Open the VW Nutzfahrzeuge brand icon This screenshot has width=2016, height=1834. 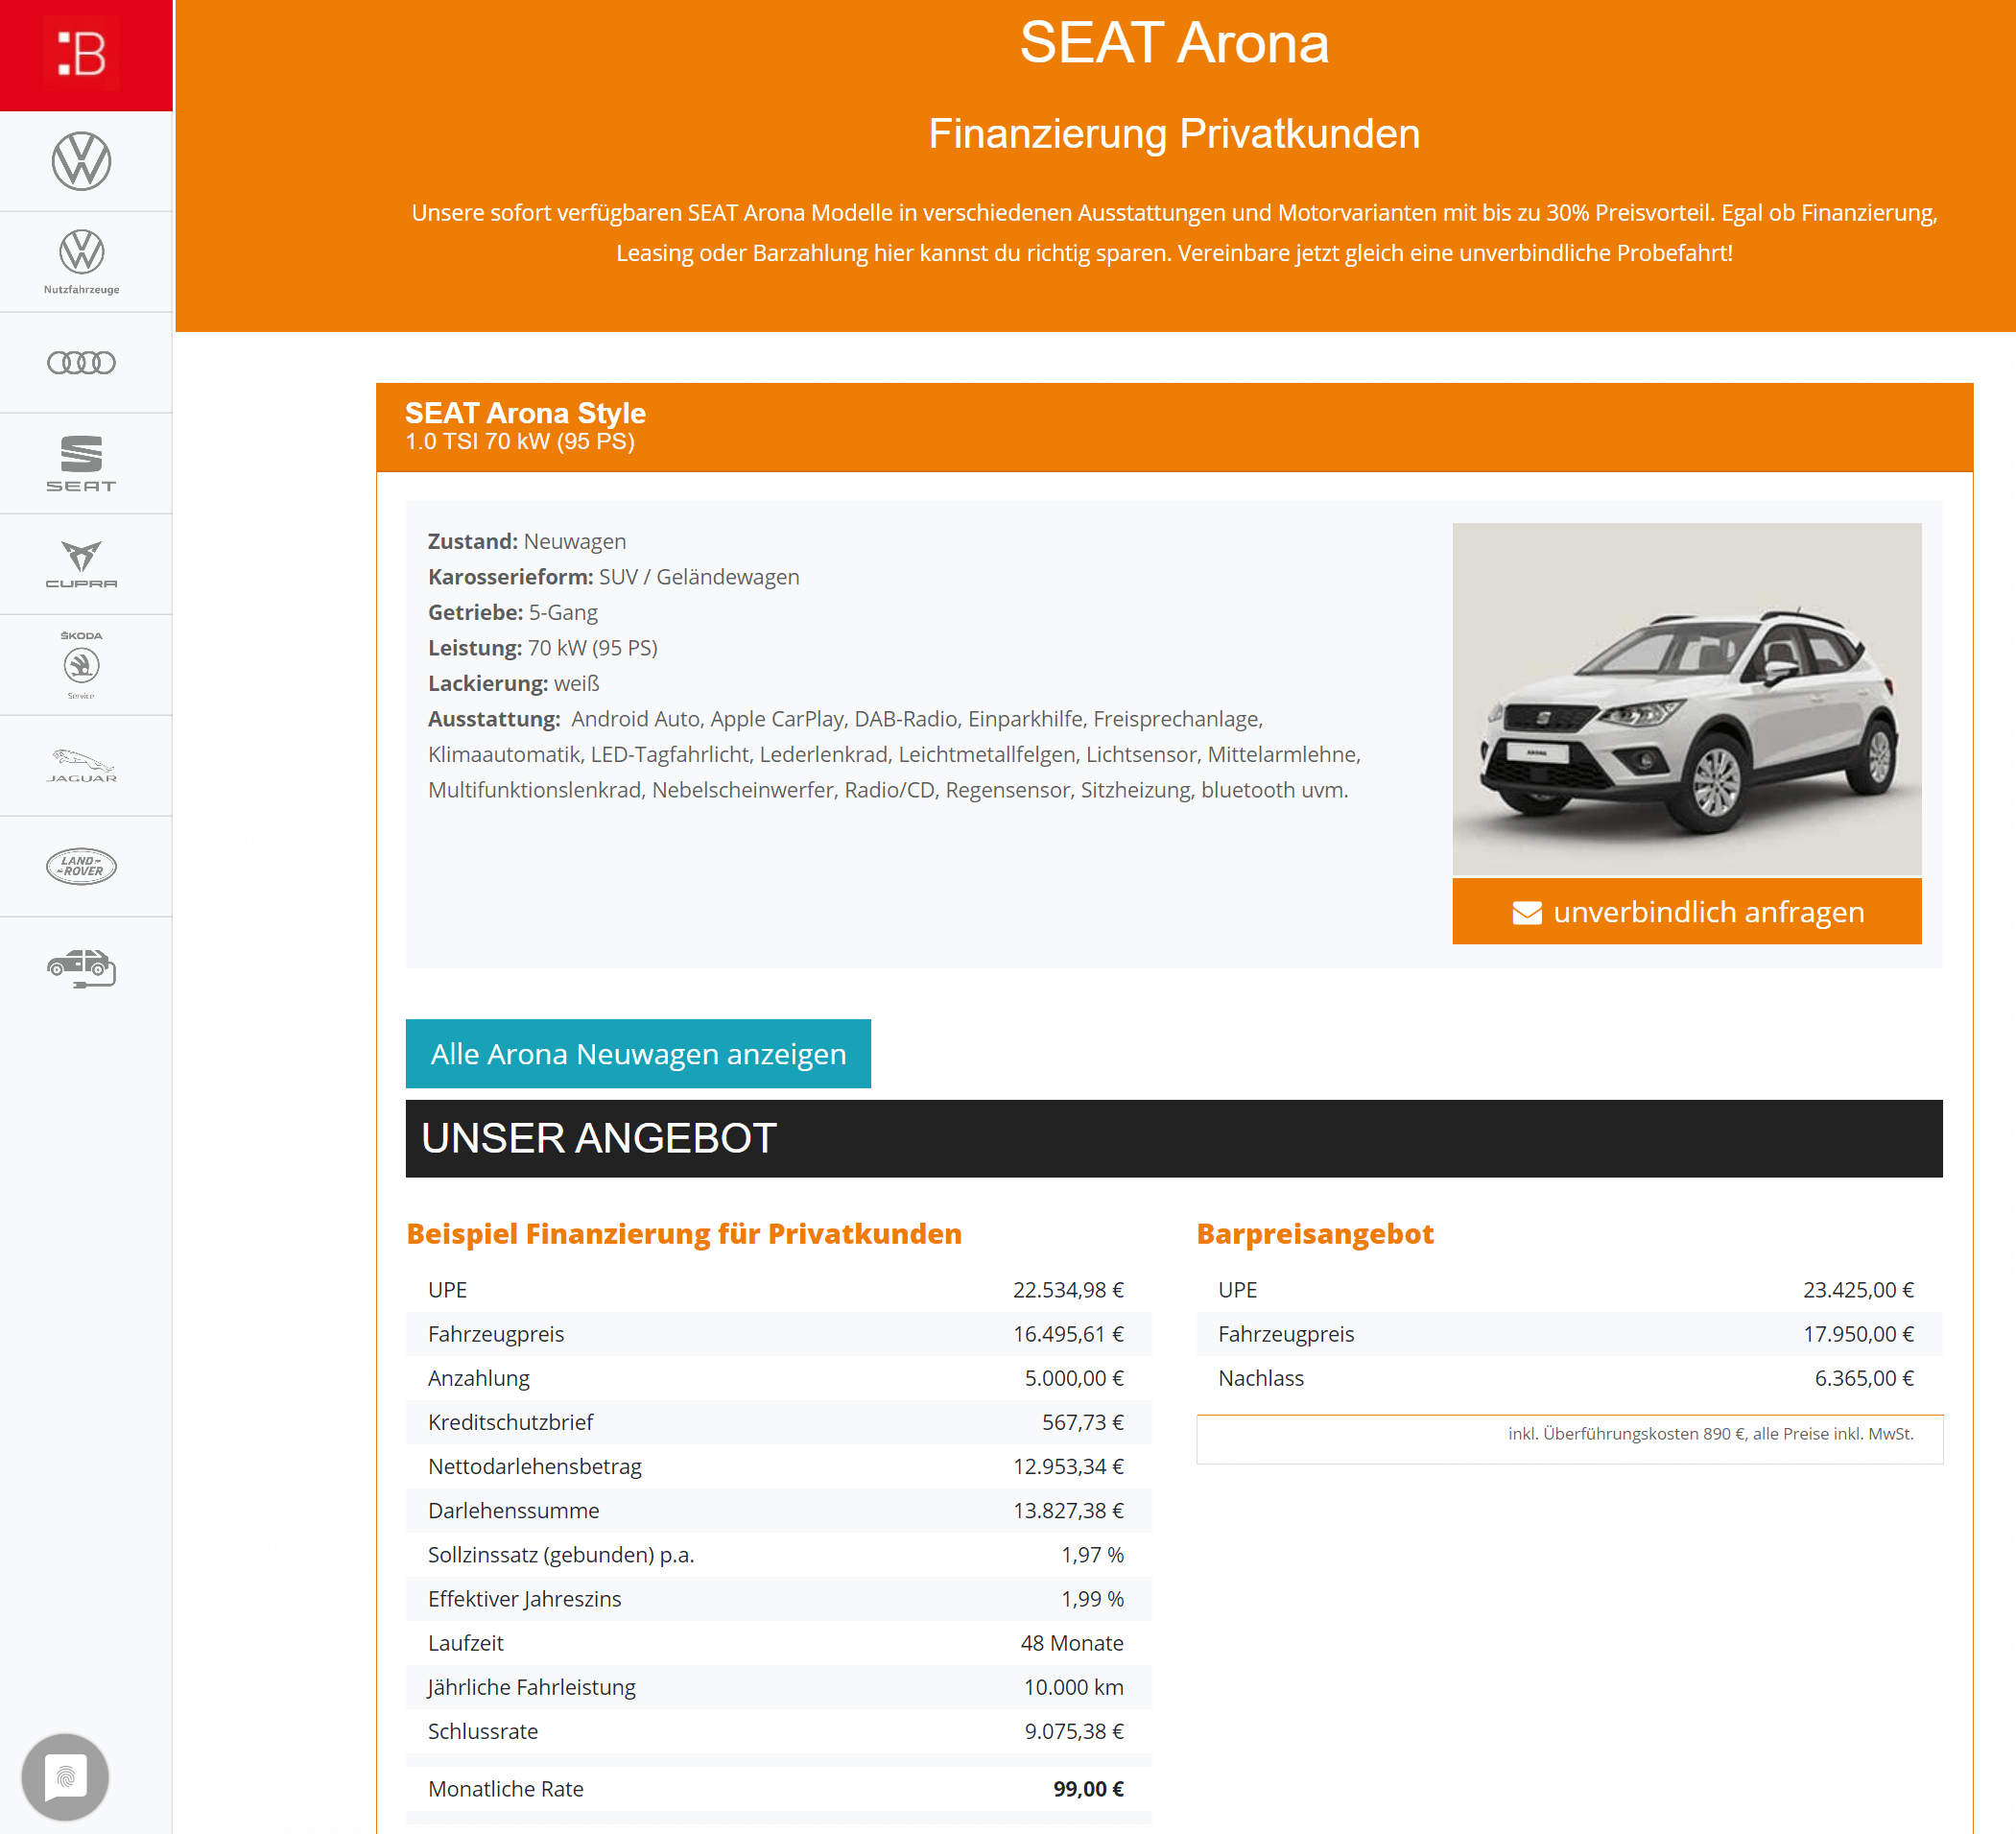click(81, 261)
